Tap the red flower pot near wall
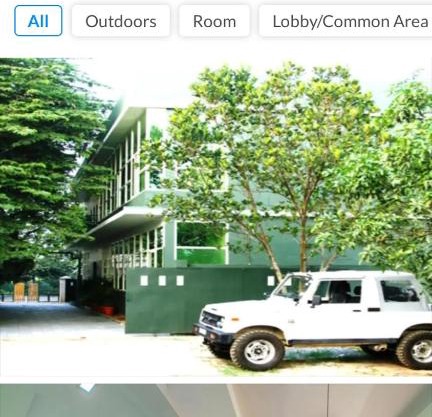This screenshot has height=417, width=432. click(x=108, y=310)
